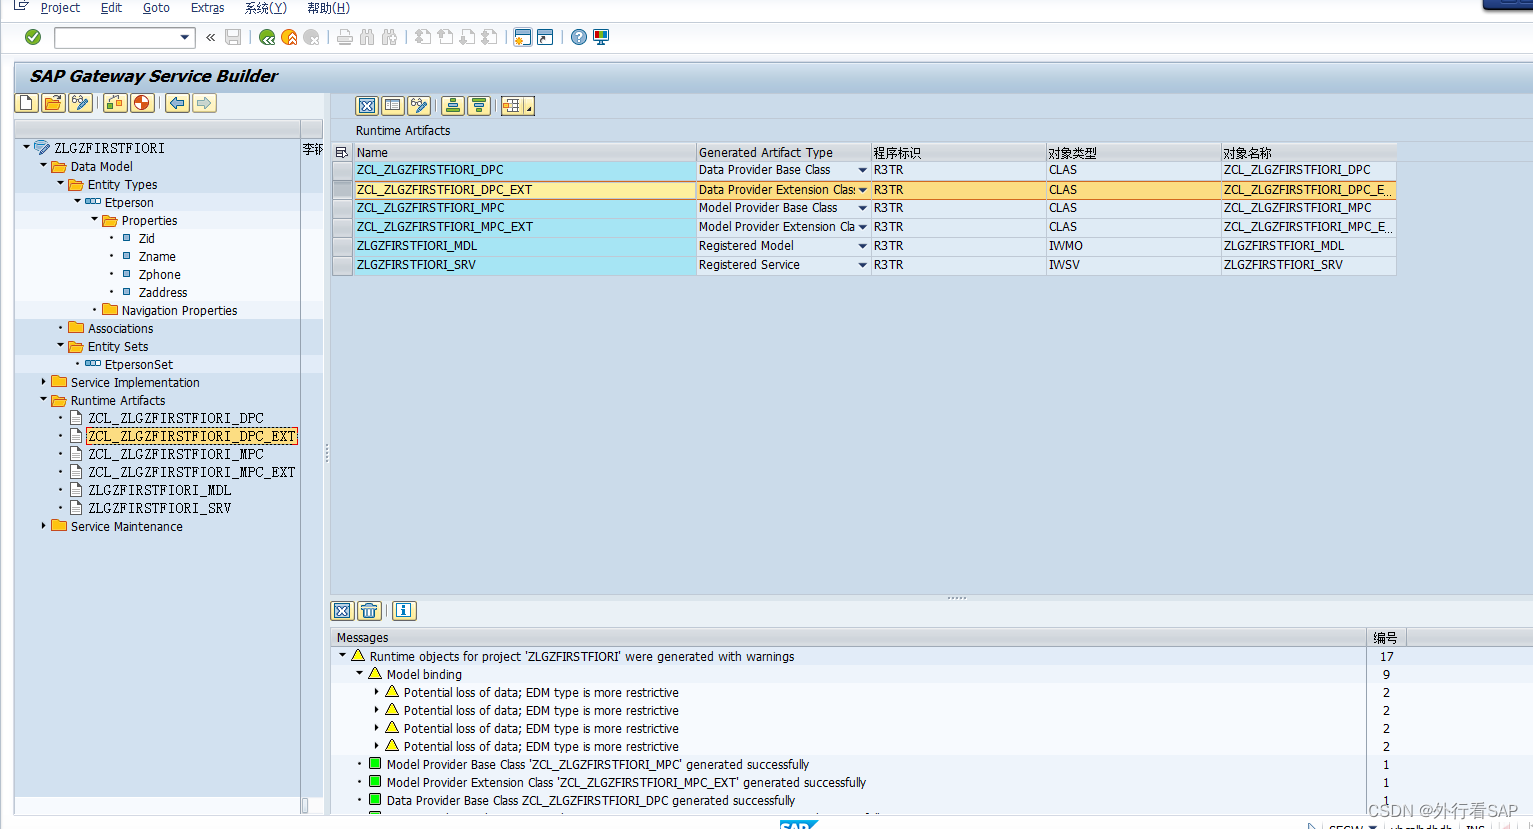Collapse the Runtime Artifacts tree node
The width and height of the screenshot is (1533, 829).
[x=43, y=400]
